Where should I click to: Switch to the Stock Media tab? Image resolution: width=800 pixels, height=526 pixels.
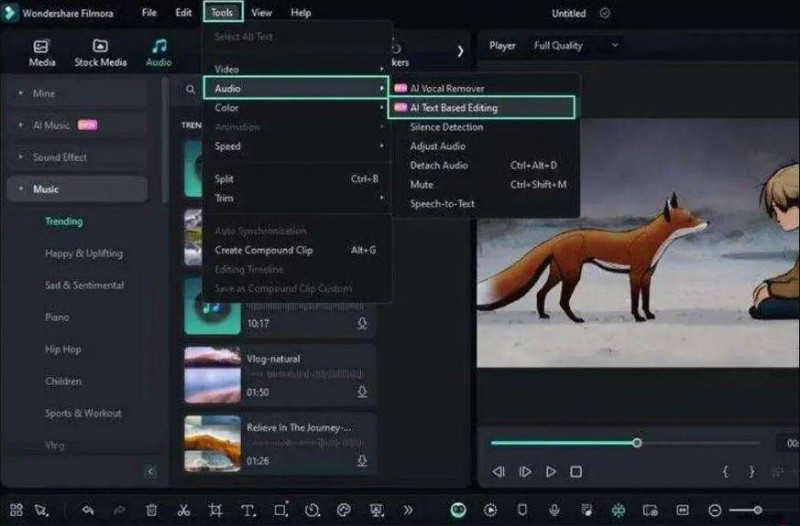point(100,52)
